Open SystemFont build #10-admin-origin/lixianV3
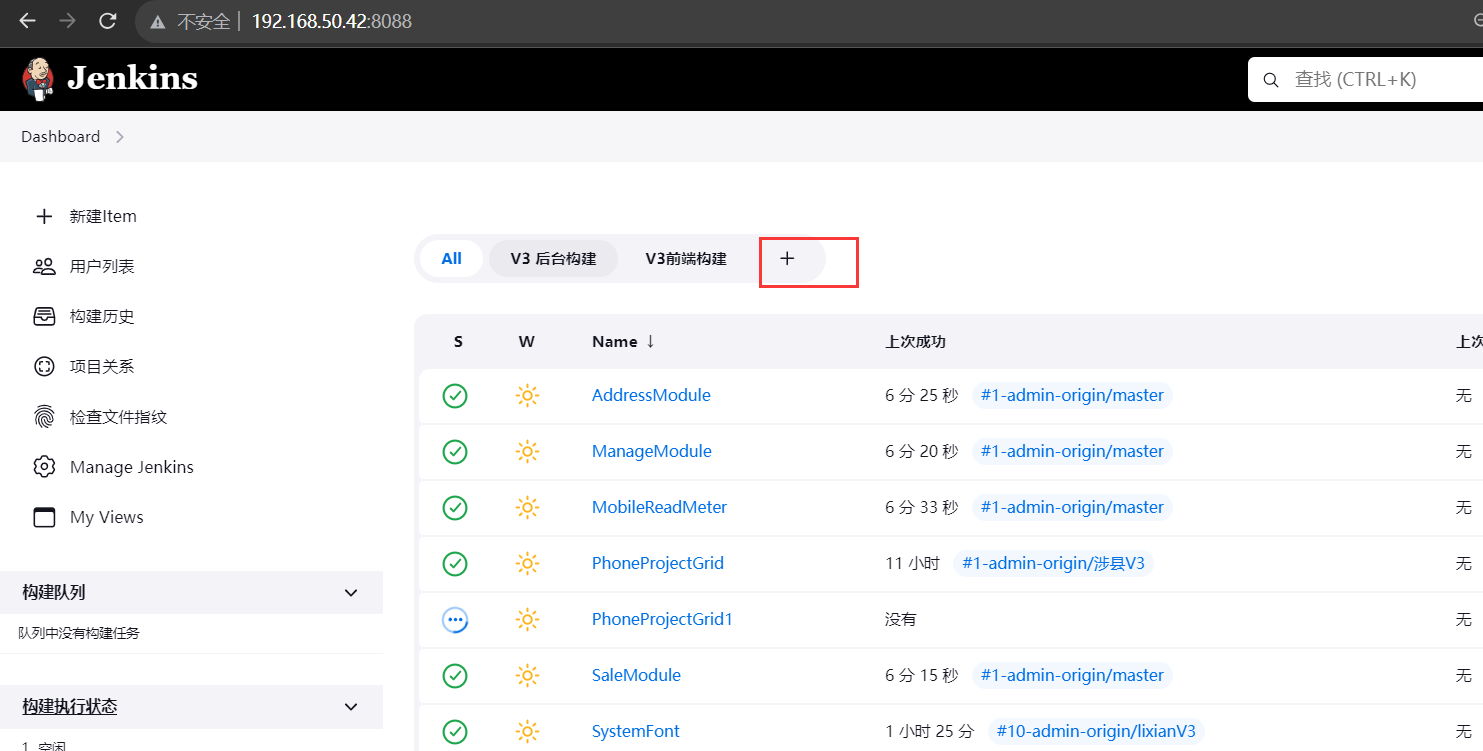 point(1096,731)
